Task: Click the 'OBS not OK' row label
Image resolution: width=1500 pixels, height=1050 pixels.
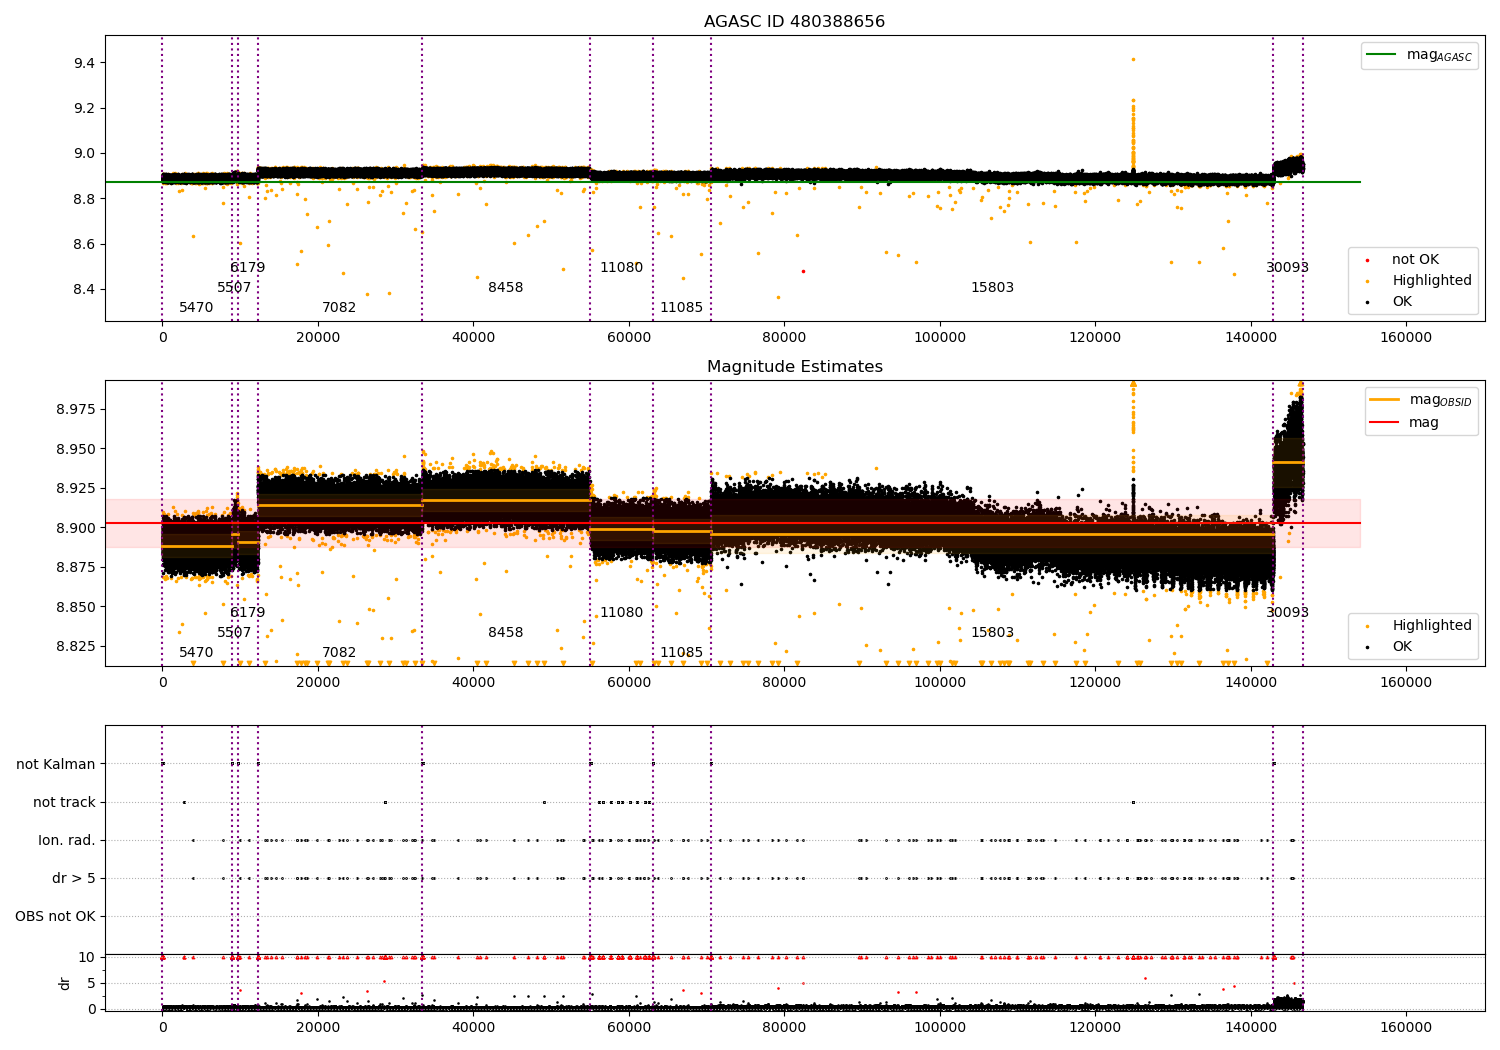Action: [55, 917]
